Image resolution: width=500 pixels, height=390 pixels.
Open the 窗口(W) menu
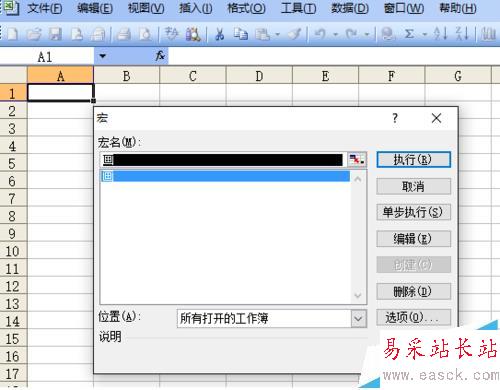404,8
